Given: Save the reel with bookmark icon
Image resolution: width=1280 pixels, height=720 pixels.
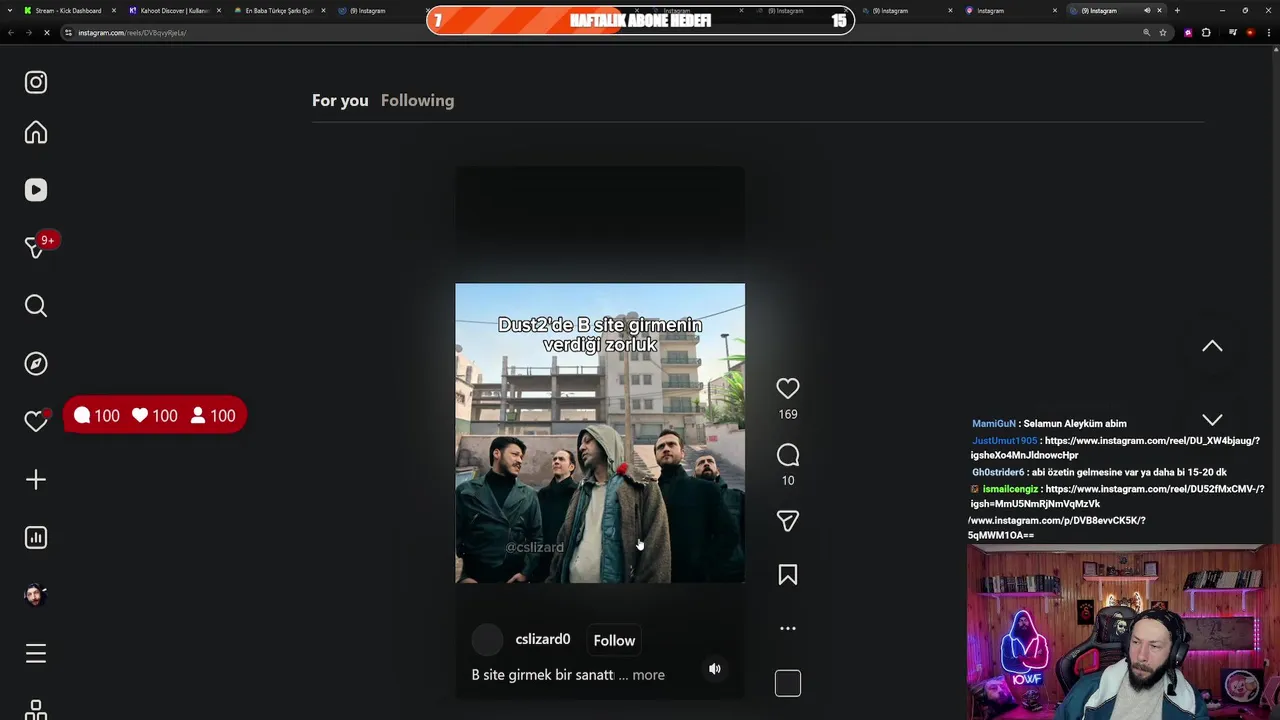Looking at the screenshot, I should (788, 575).
